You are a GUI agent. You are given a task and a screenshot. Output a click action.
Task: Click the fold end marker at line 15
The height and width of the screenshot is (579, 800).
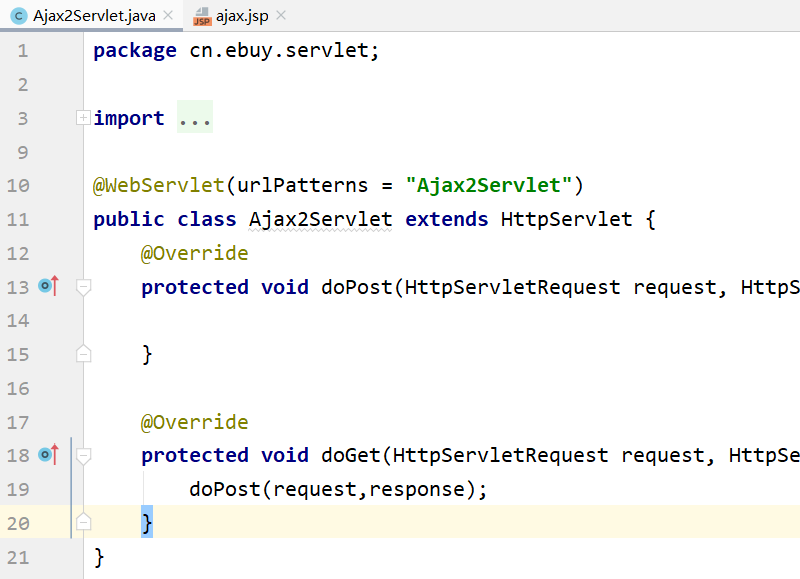click(83, 354)
